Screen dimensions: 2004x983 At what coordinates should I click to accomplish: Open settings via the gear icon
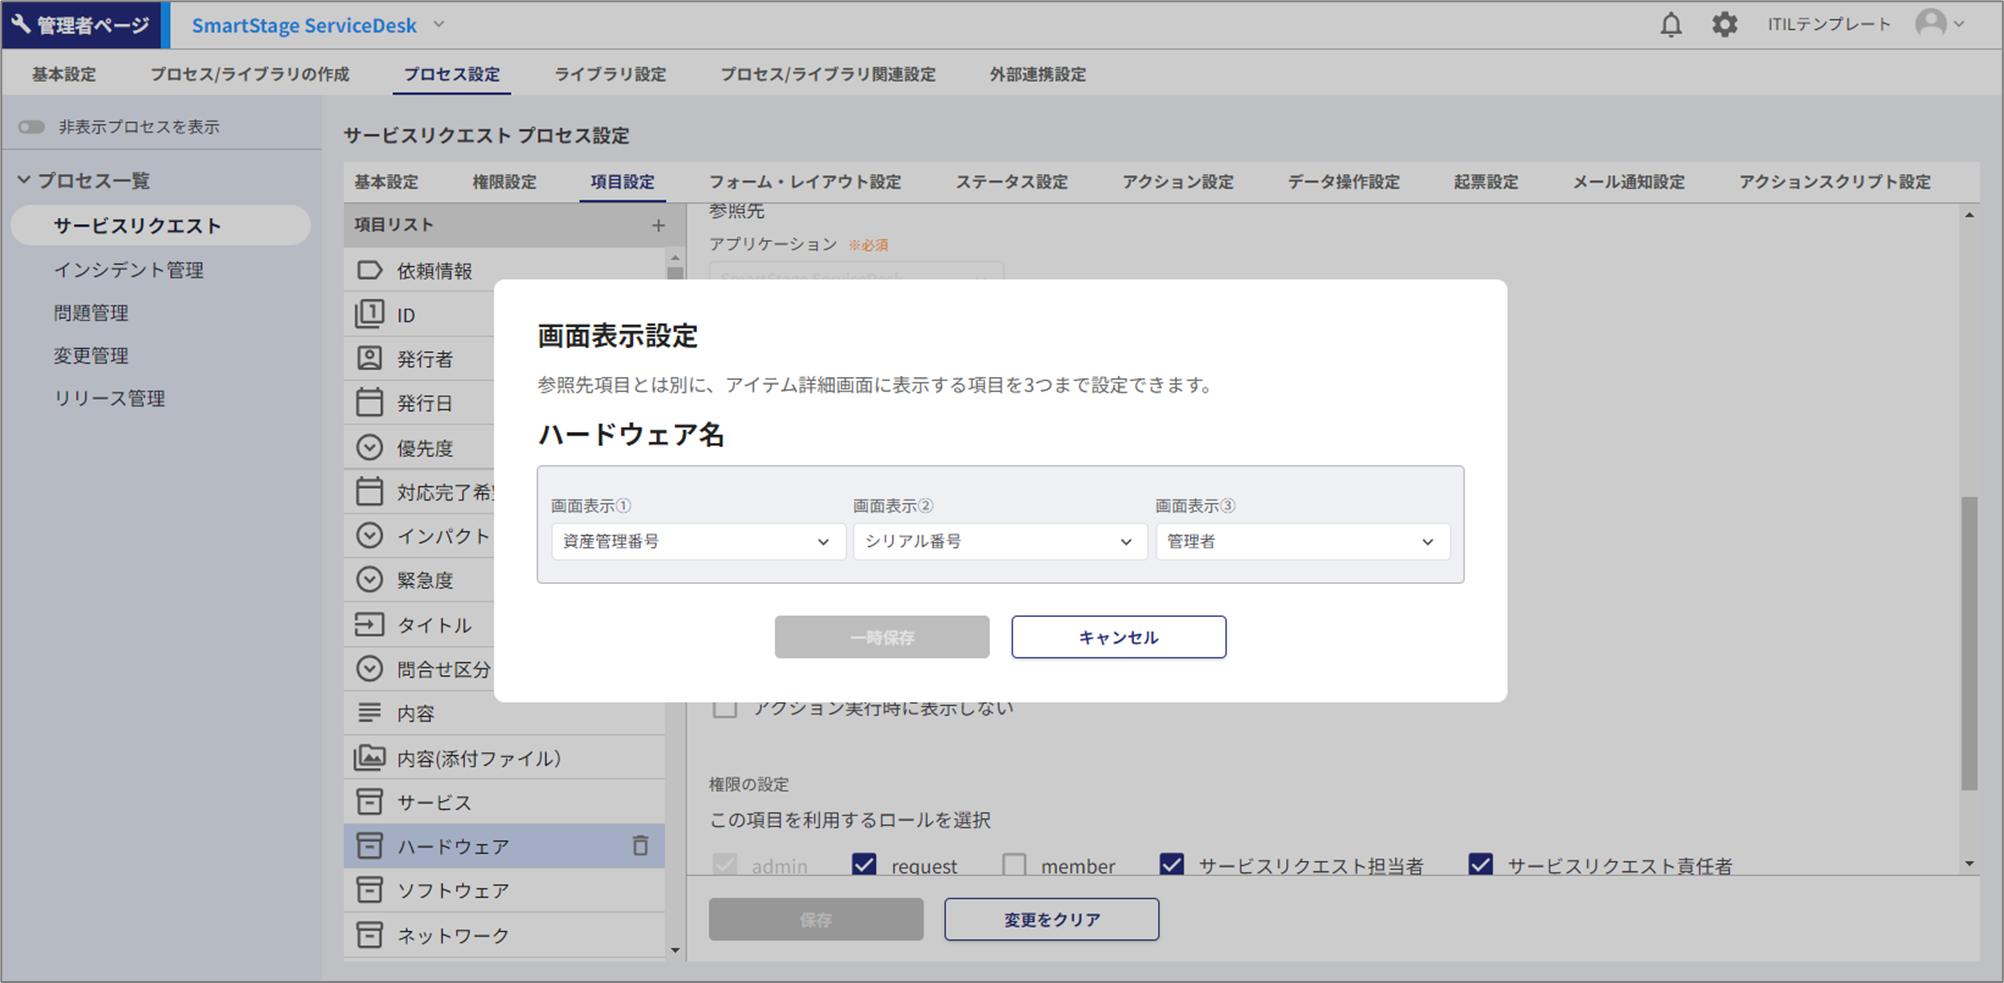[1724, 25]
